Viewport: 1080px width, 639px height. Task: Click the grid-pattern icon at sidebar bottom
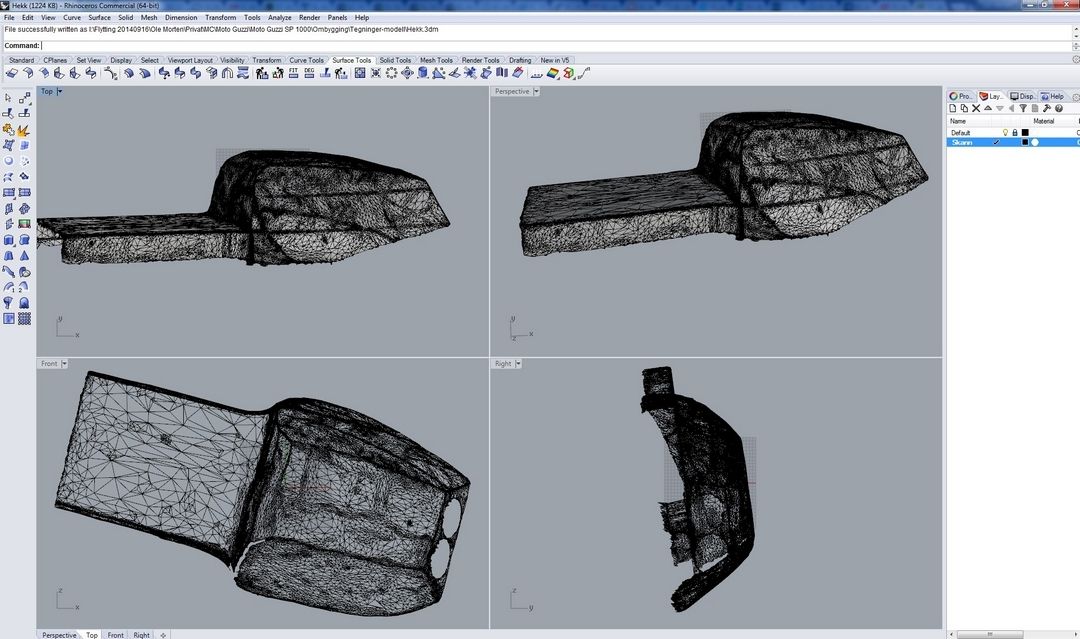click(24, 318)
